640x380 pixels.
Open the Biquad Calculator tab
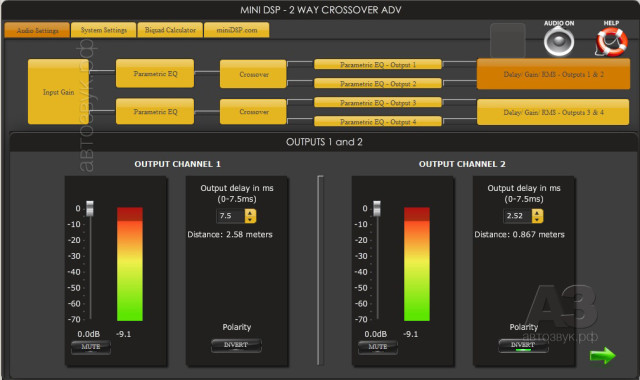tap(170, 30)
